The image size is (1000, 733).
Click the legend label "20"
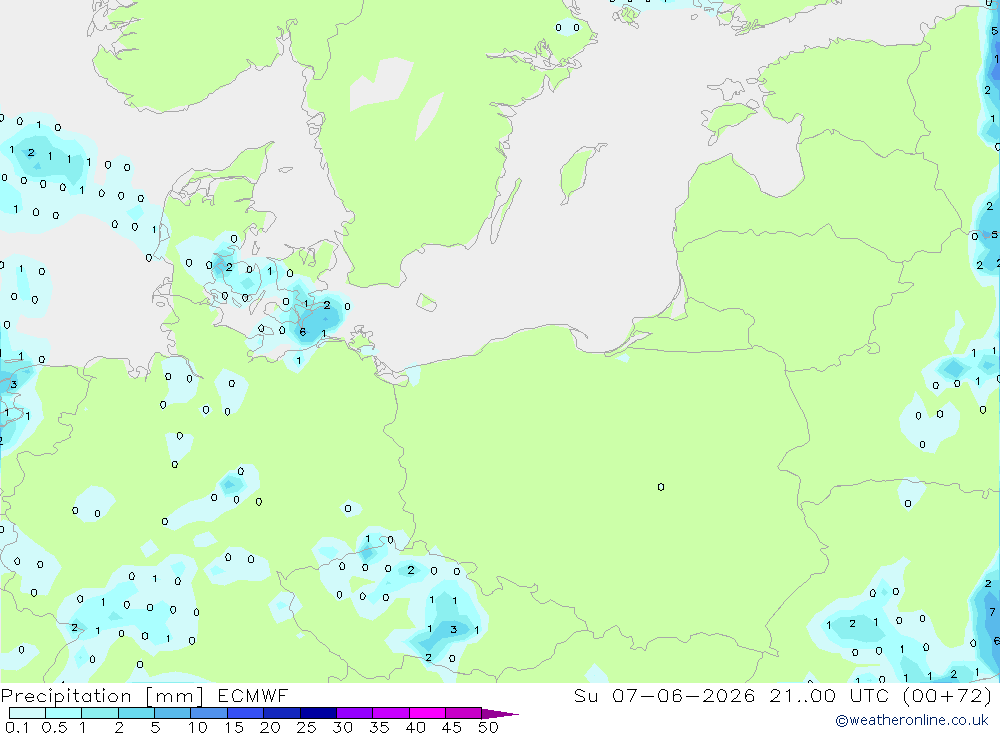(270, 727)
